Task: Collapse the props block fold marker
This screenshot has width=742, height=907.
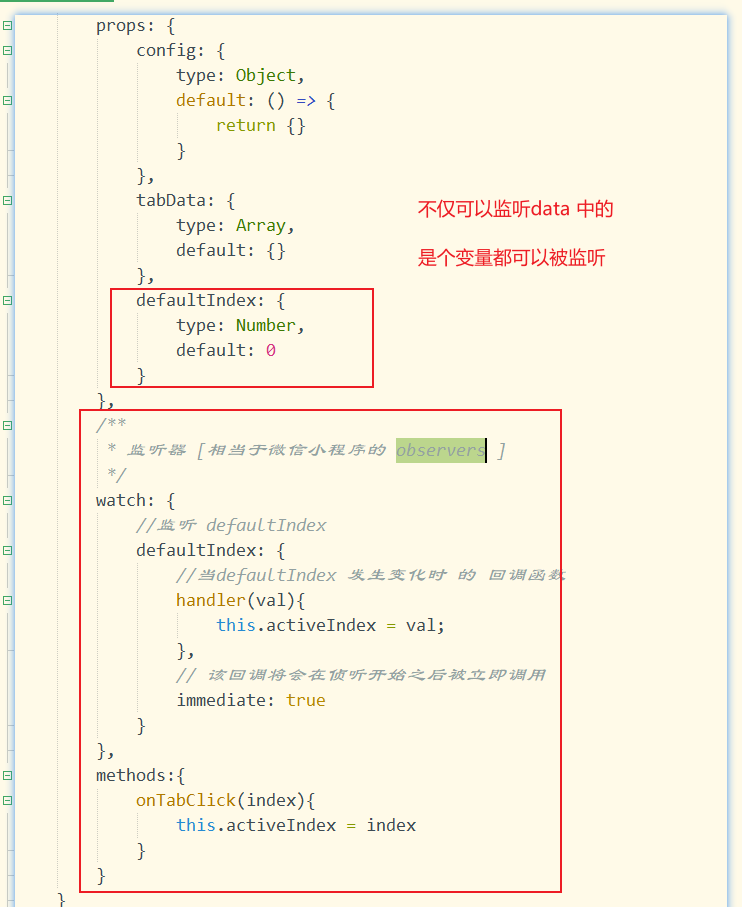Action: pyautogui.click(x=8, y=25)
